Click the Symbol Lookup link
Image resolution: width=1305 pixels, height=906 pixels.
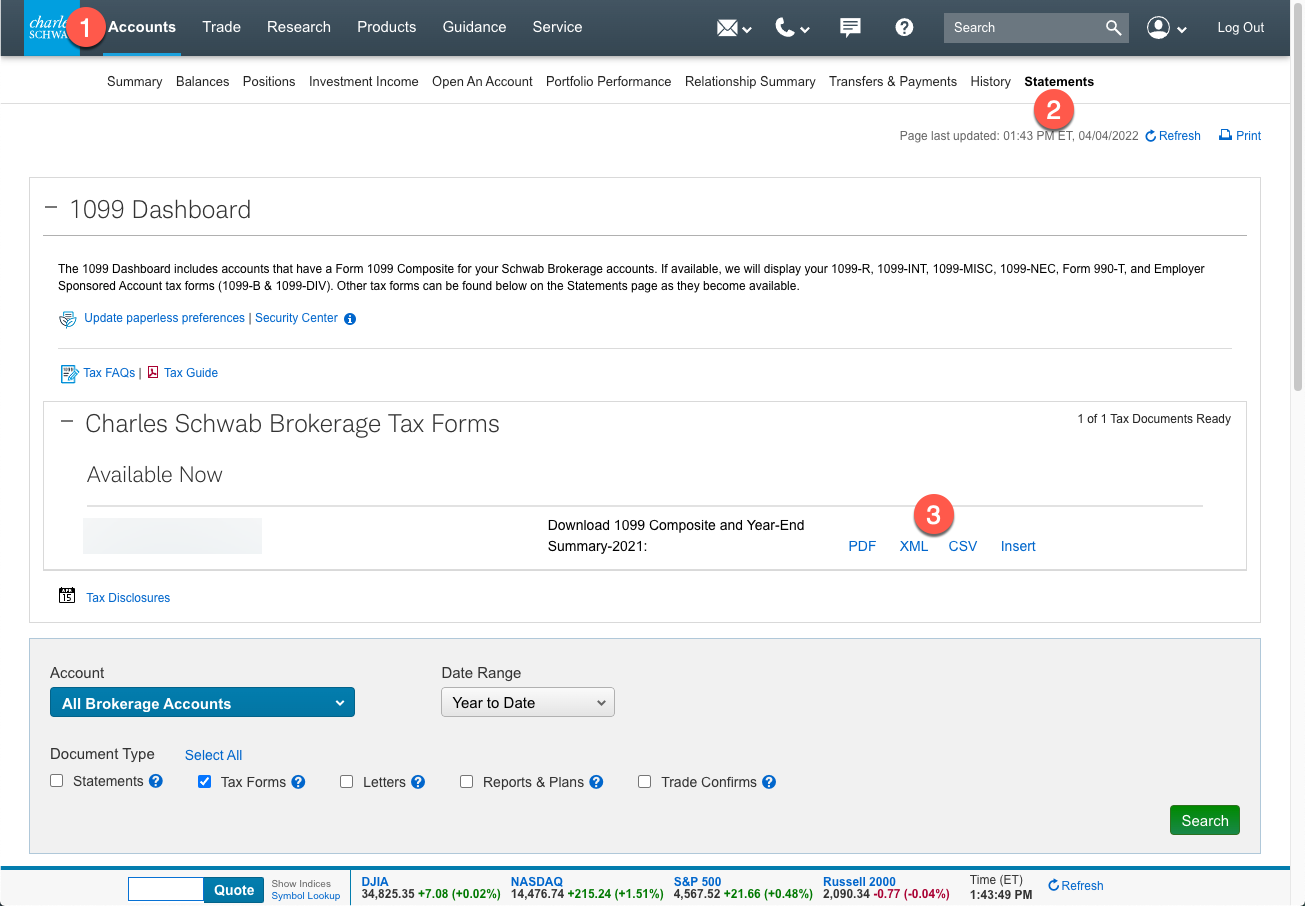306,896
